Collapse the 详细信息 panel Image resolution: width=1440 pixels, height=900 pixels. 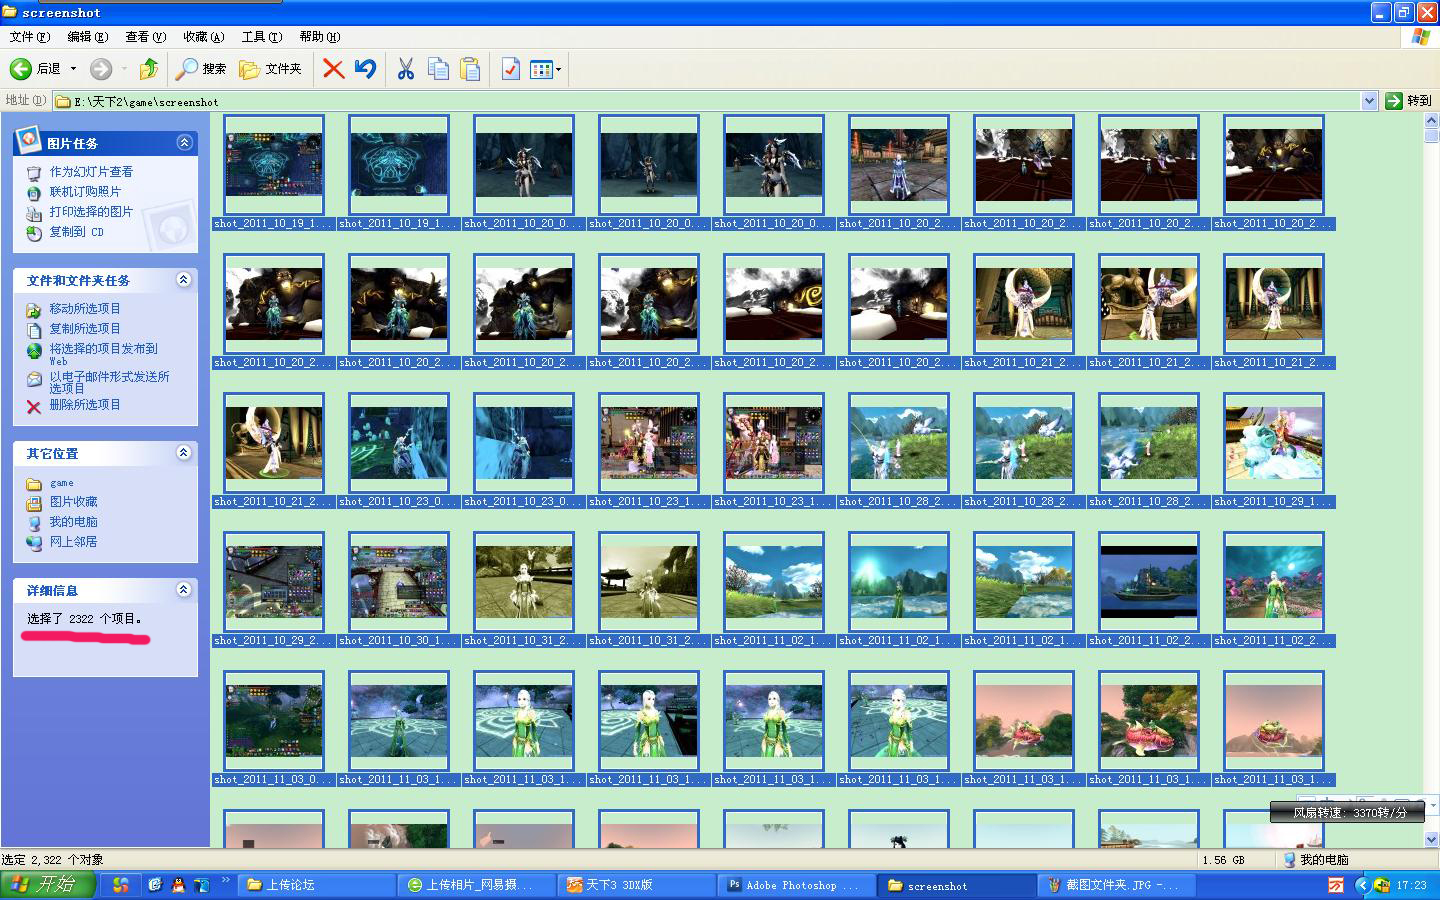tap(184, 590)
